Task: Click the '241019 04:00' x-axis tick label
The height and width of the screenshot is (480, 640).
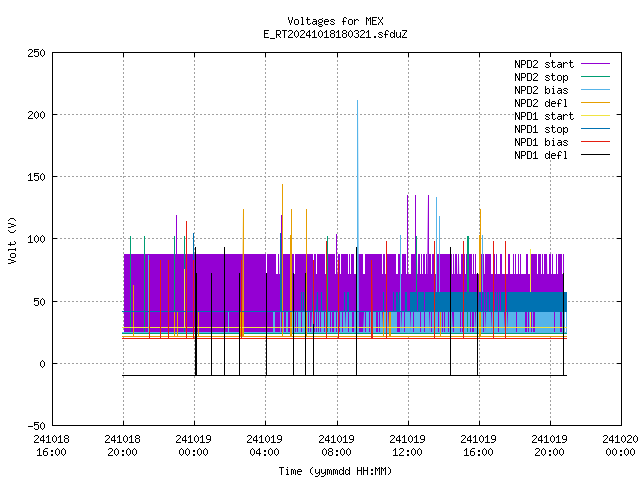Action: pos(264,446)
